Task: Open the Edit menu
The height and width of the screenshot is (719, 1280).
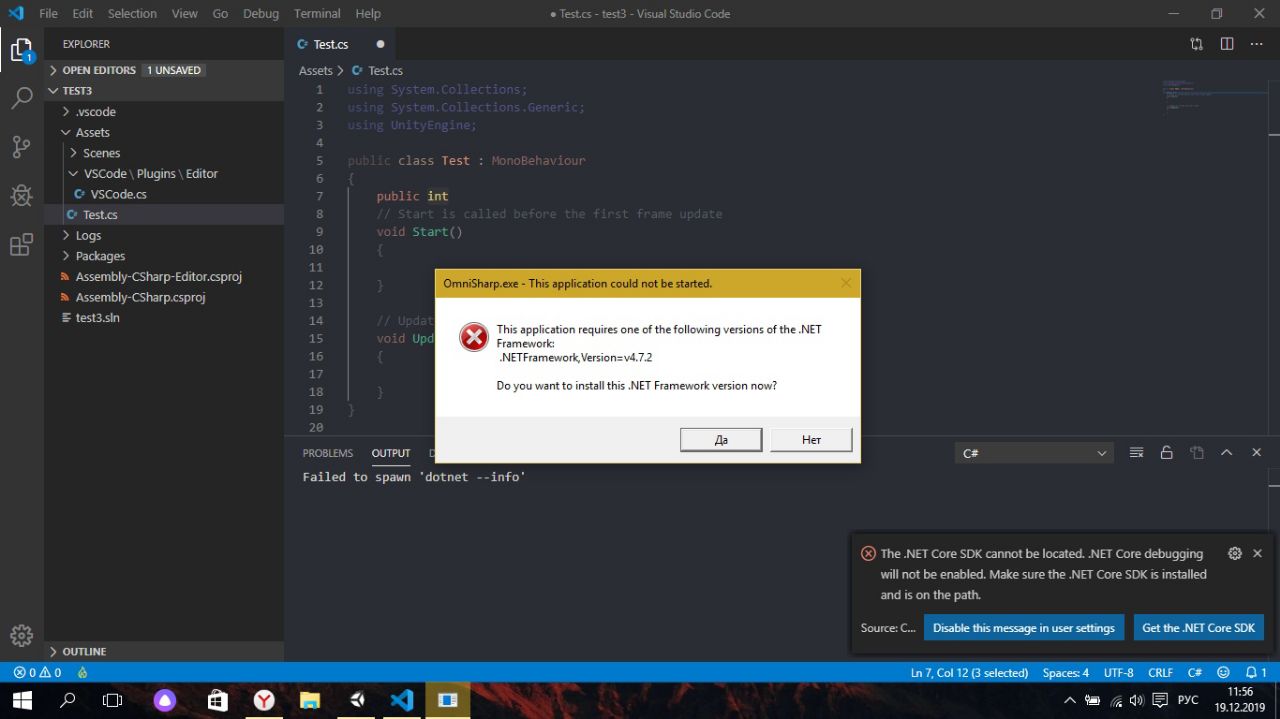Action: (x=82, y=14)
